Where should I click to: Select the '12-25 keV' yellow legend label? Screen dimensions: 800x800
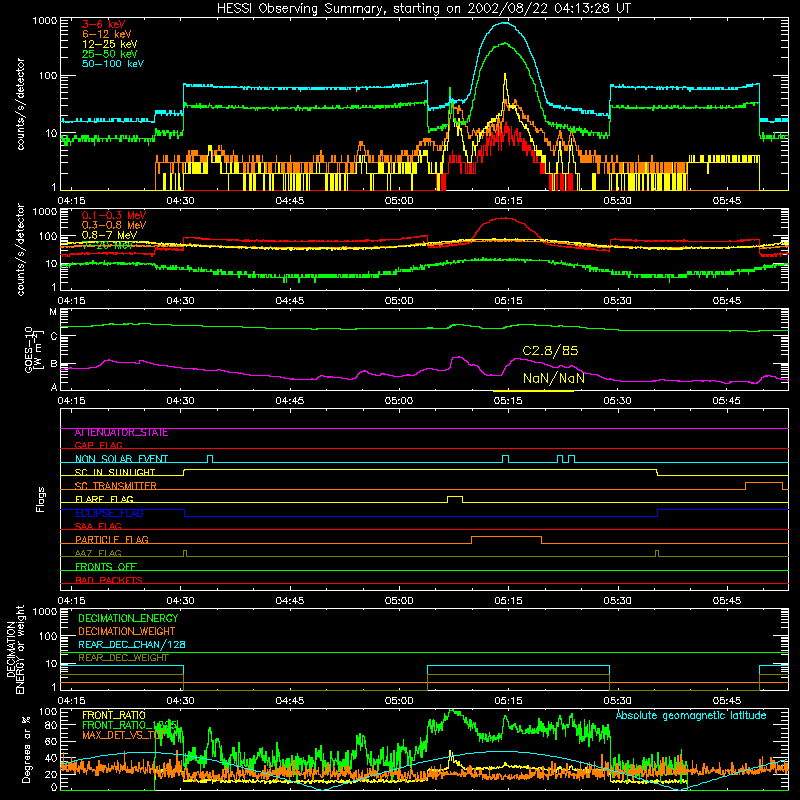click(110, 44)
